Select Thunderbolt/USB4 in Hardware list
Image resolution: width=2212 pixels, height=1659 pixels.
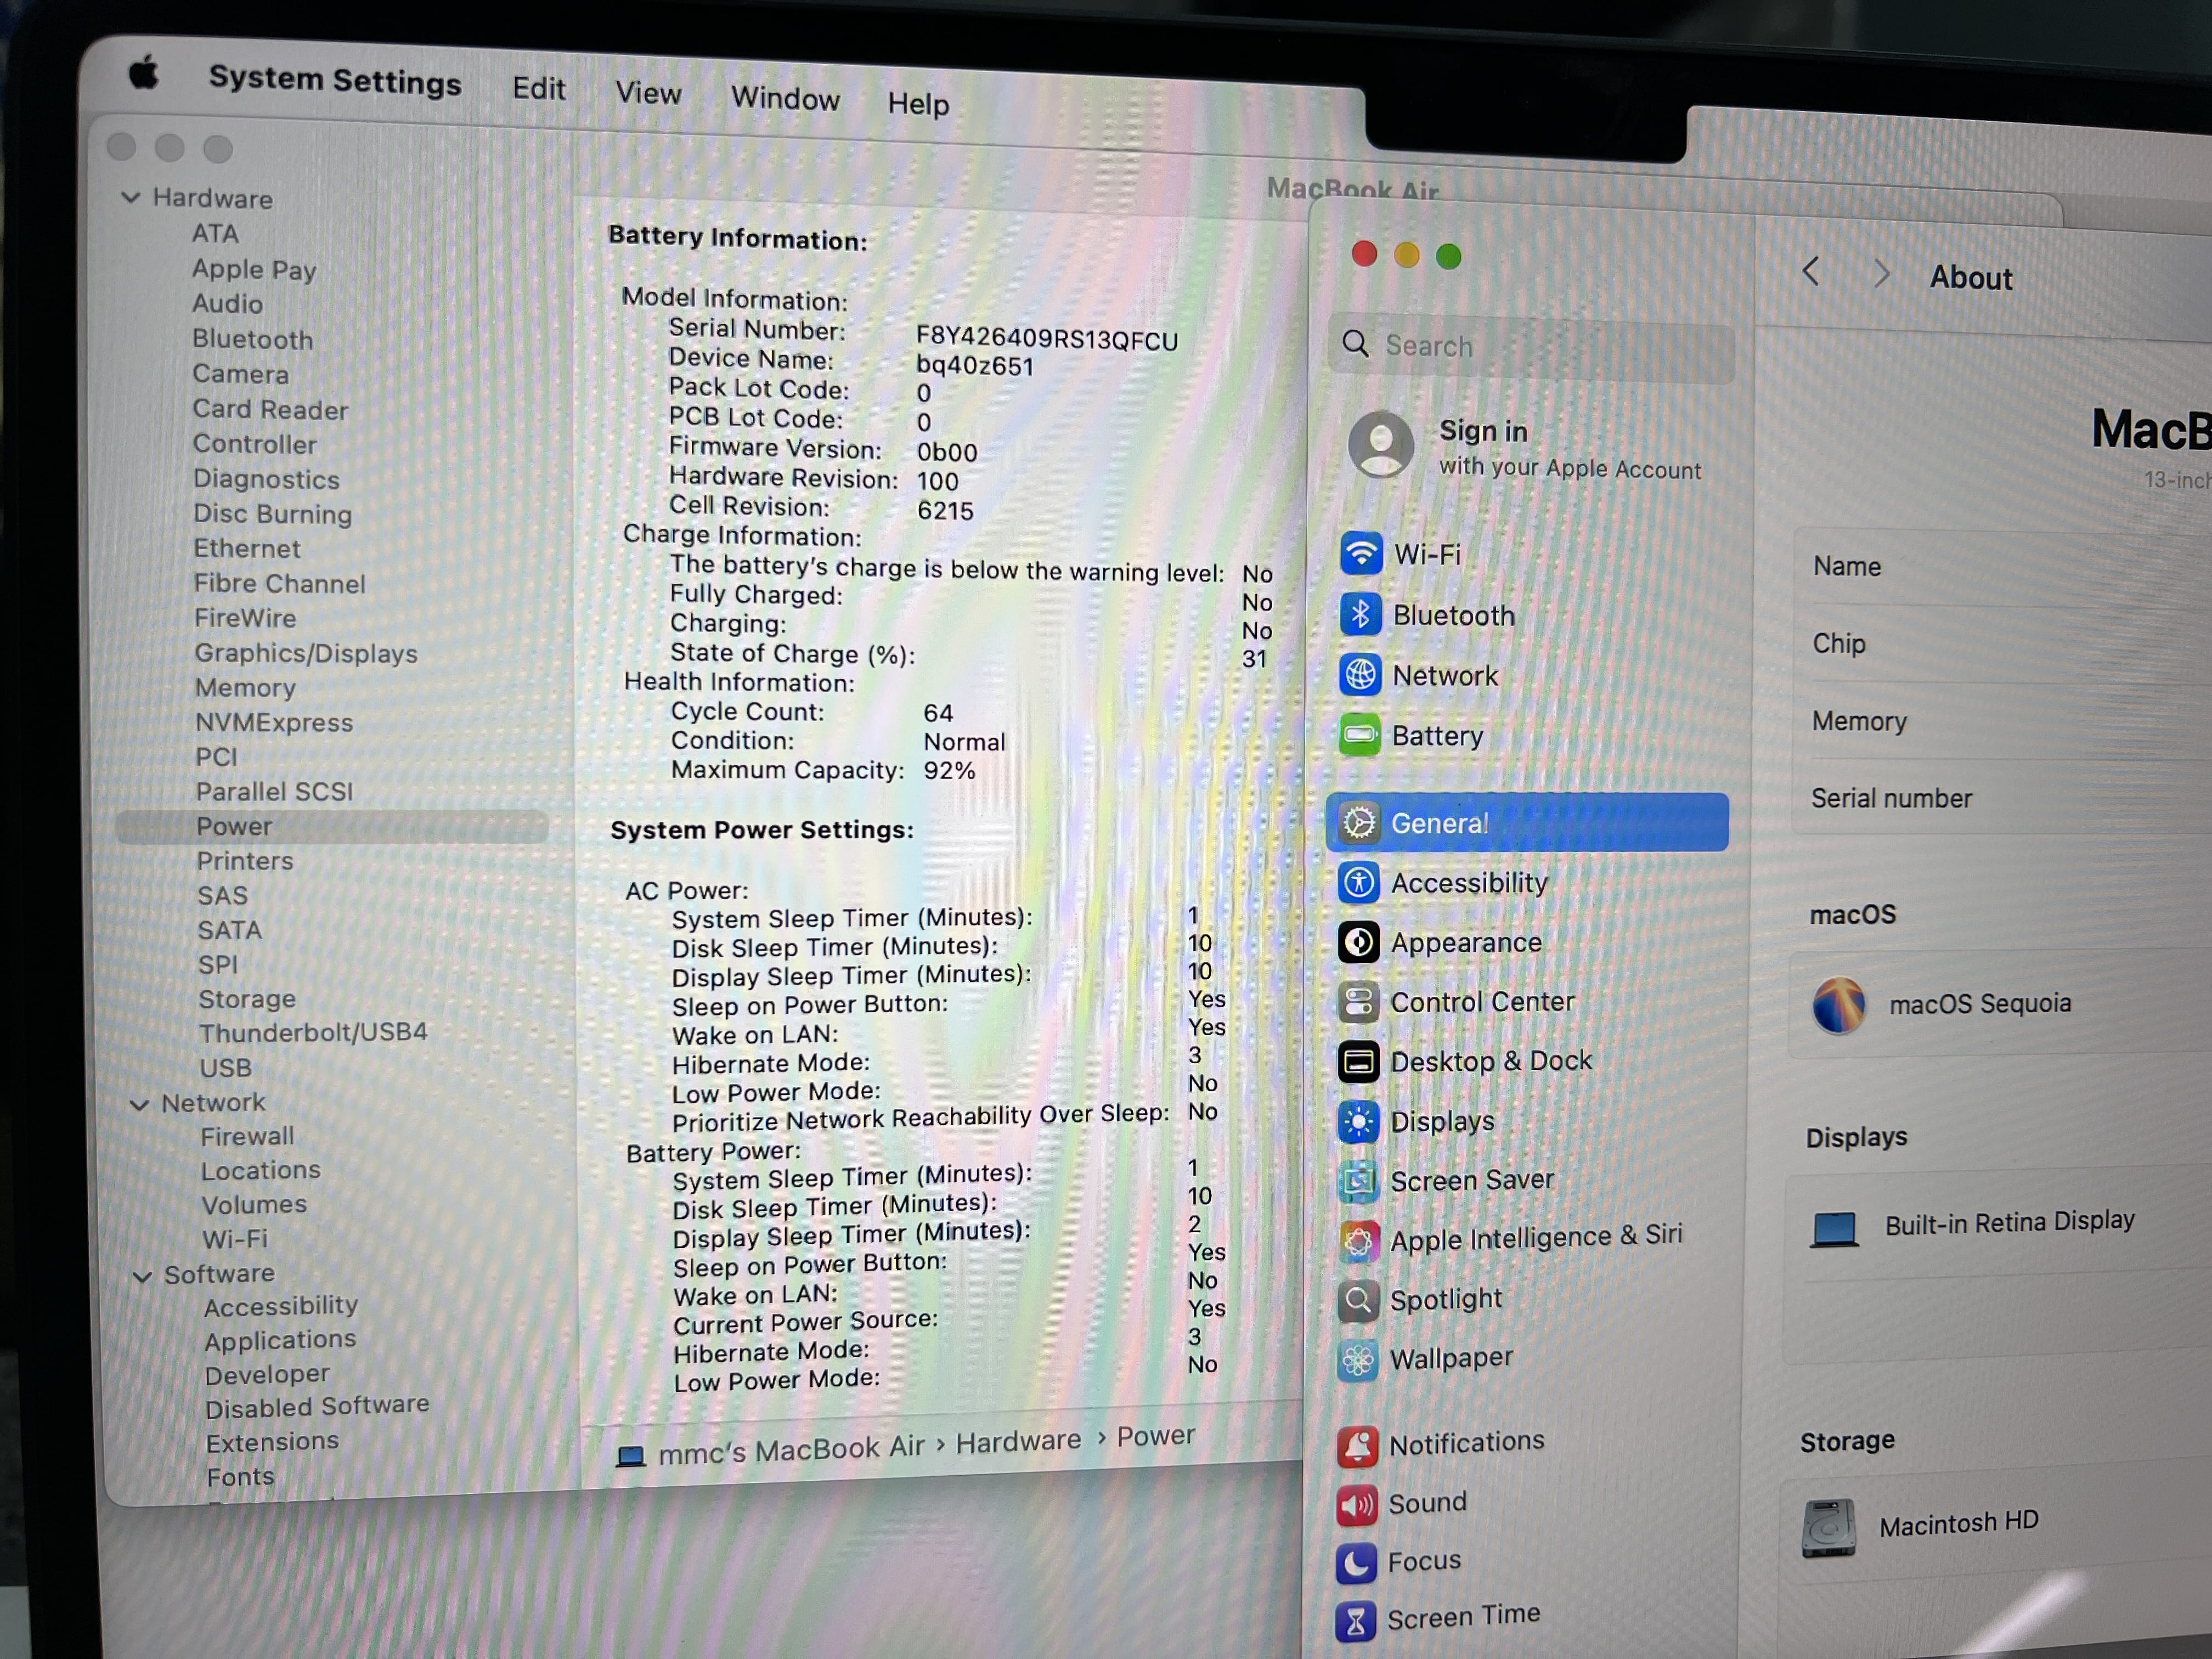click(313, 1032)
